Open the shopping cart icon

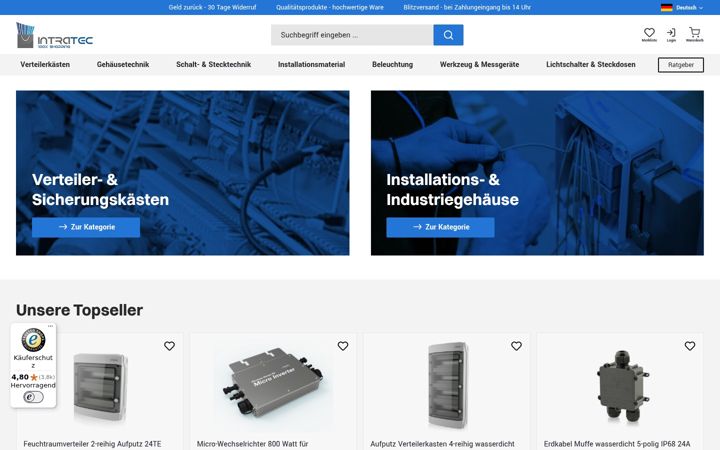(694, 34)
